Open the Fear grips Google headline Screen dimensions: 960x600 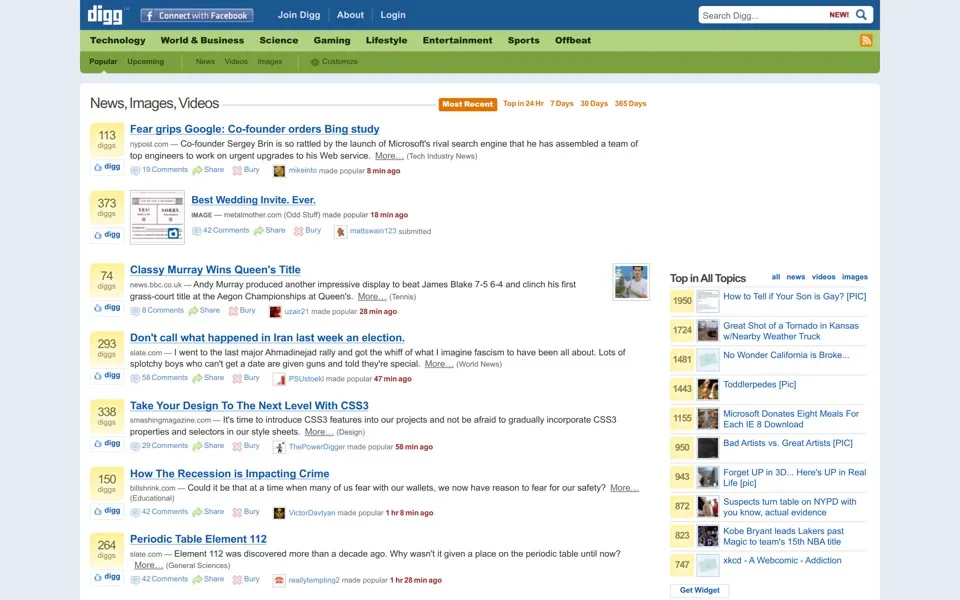[255, 129]
